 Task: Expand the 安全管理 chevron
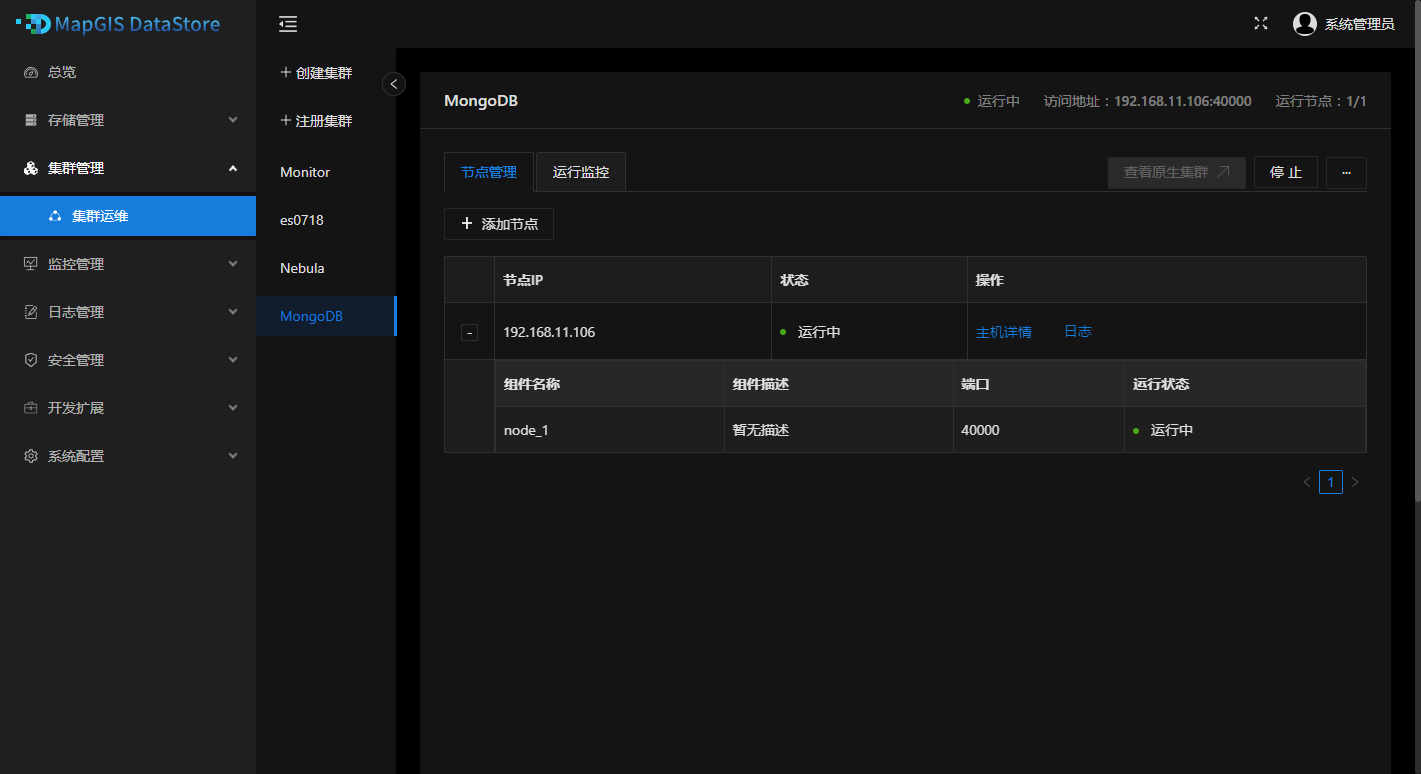(233, 360)
